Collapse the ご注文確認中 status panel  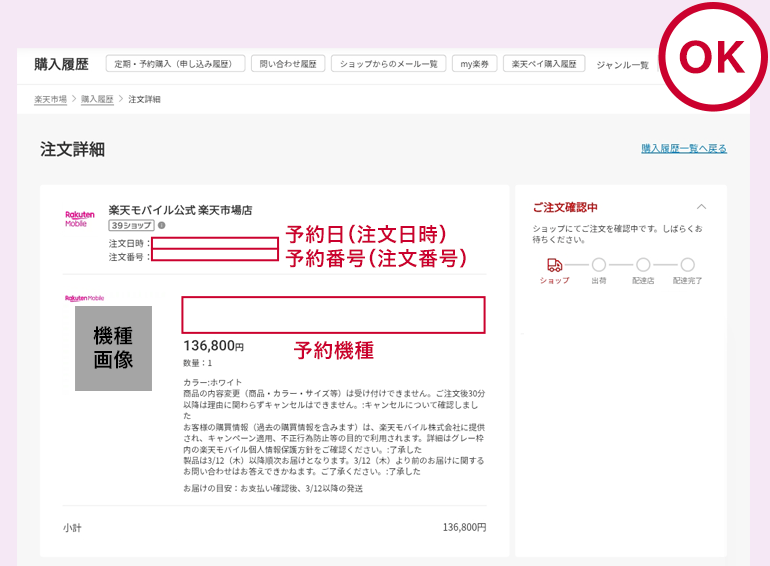[701, 207]
